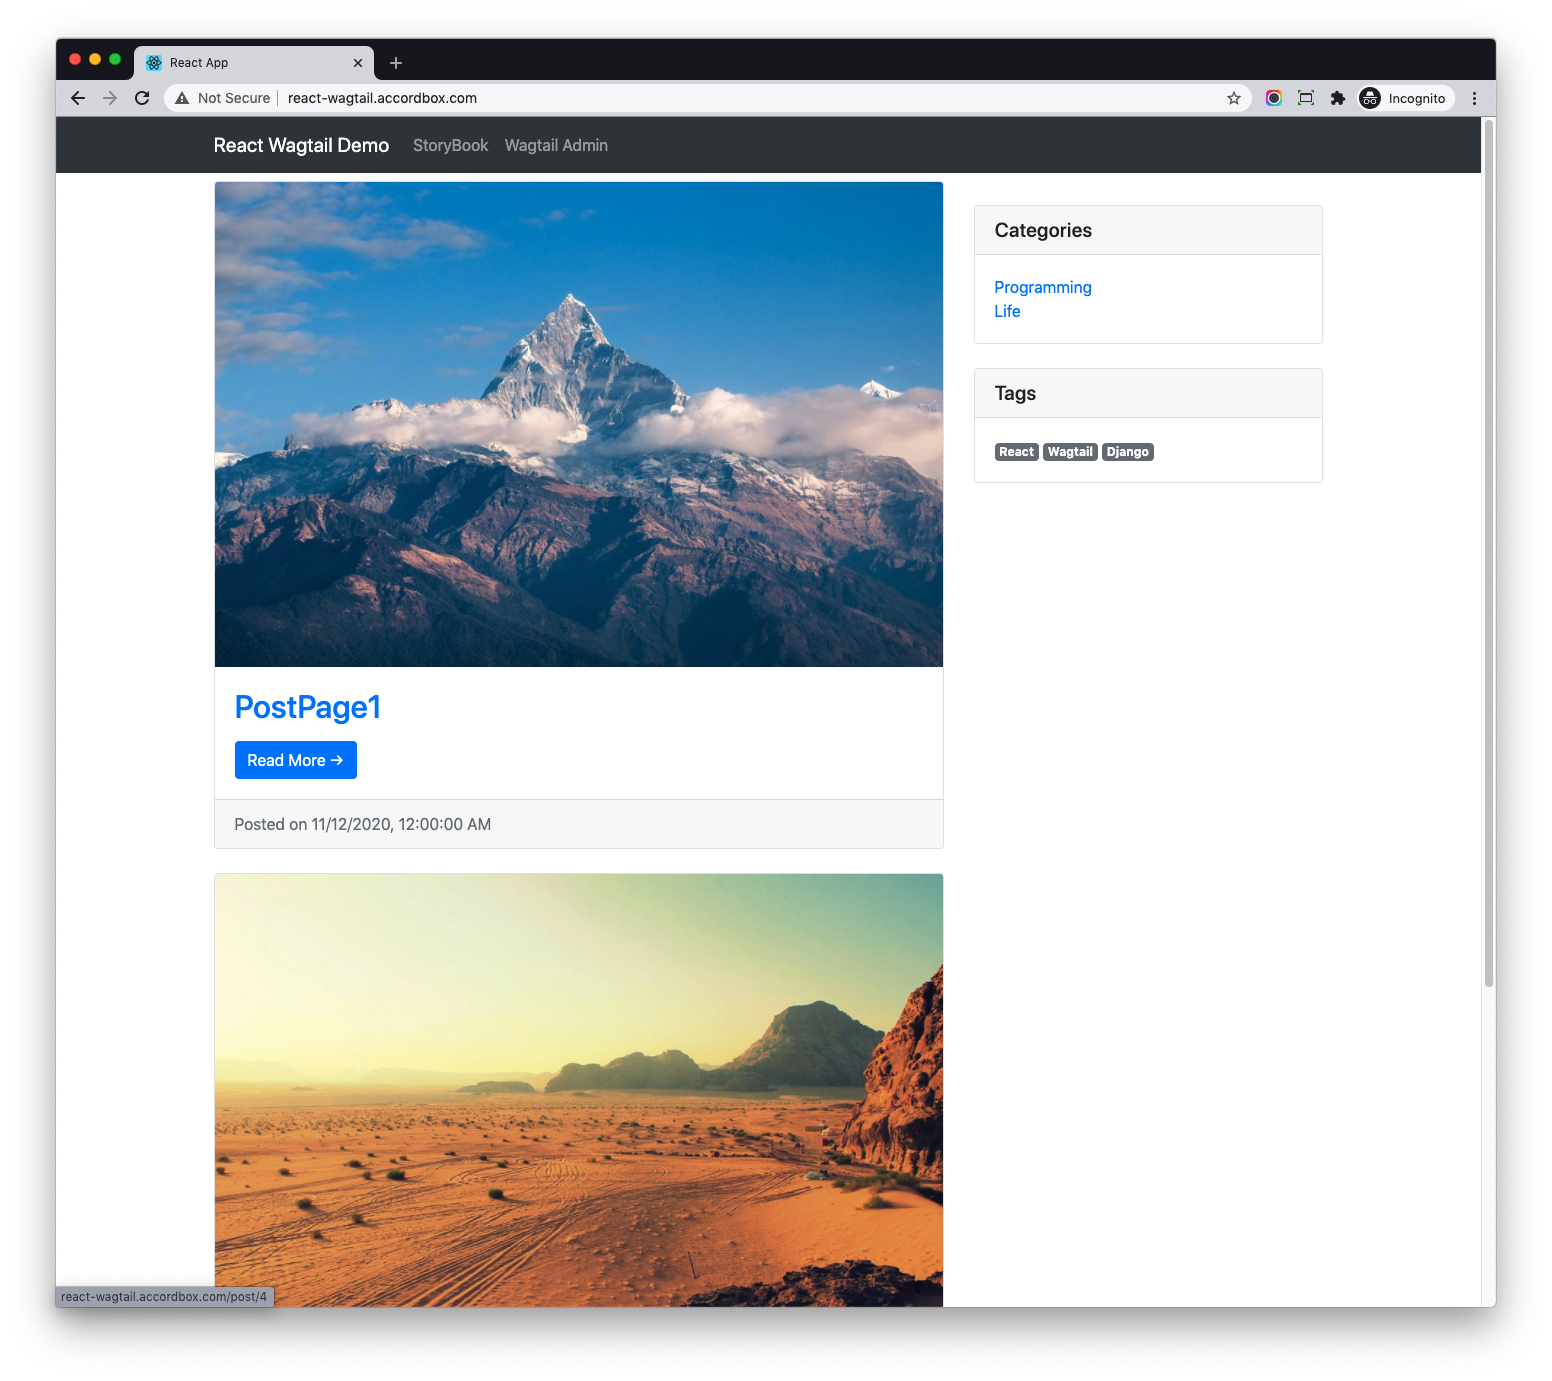This screenshot has width=1552, height=1381.
Task: Click the screenshot capture extension icon
Action: coord(1306,98)
